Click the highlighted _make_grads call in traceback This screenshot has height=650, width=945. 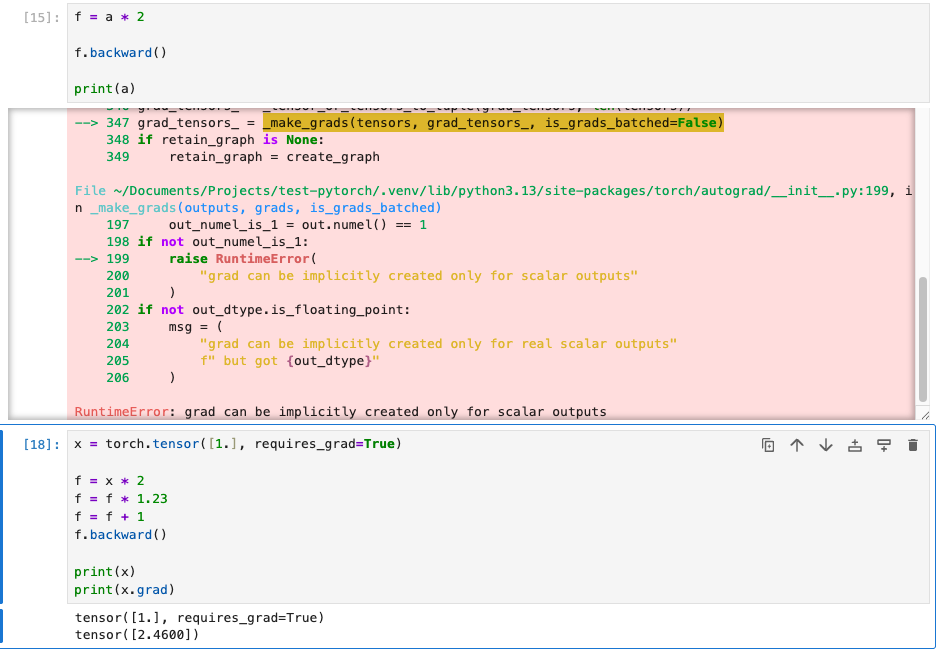[x=492, y=123]
